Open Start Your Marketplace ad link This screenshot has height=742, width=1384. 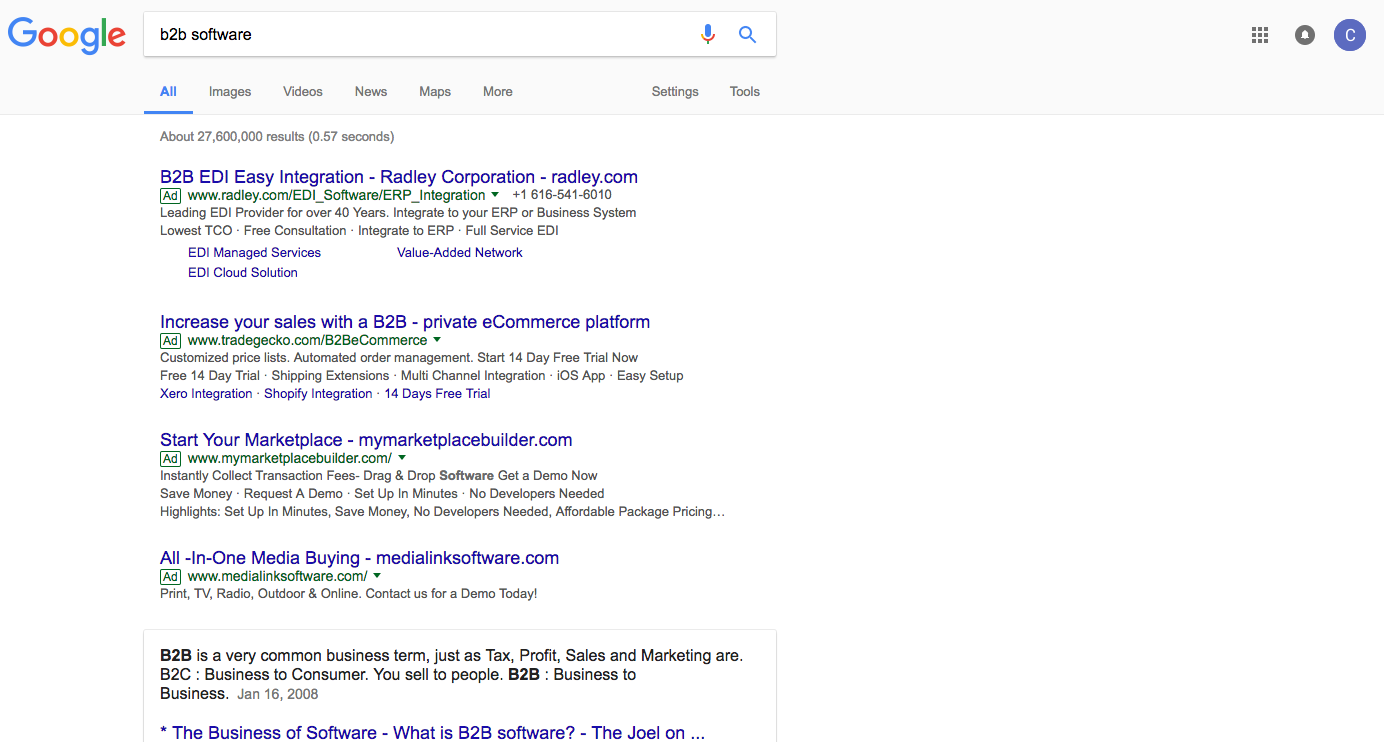[366, 440]
